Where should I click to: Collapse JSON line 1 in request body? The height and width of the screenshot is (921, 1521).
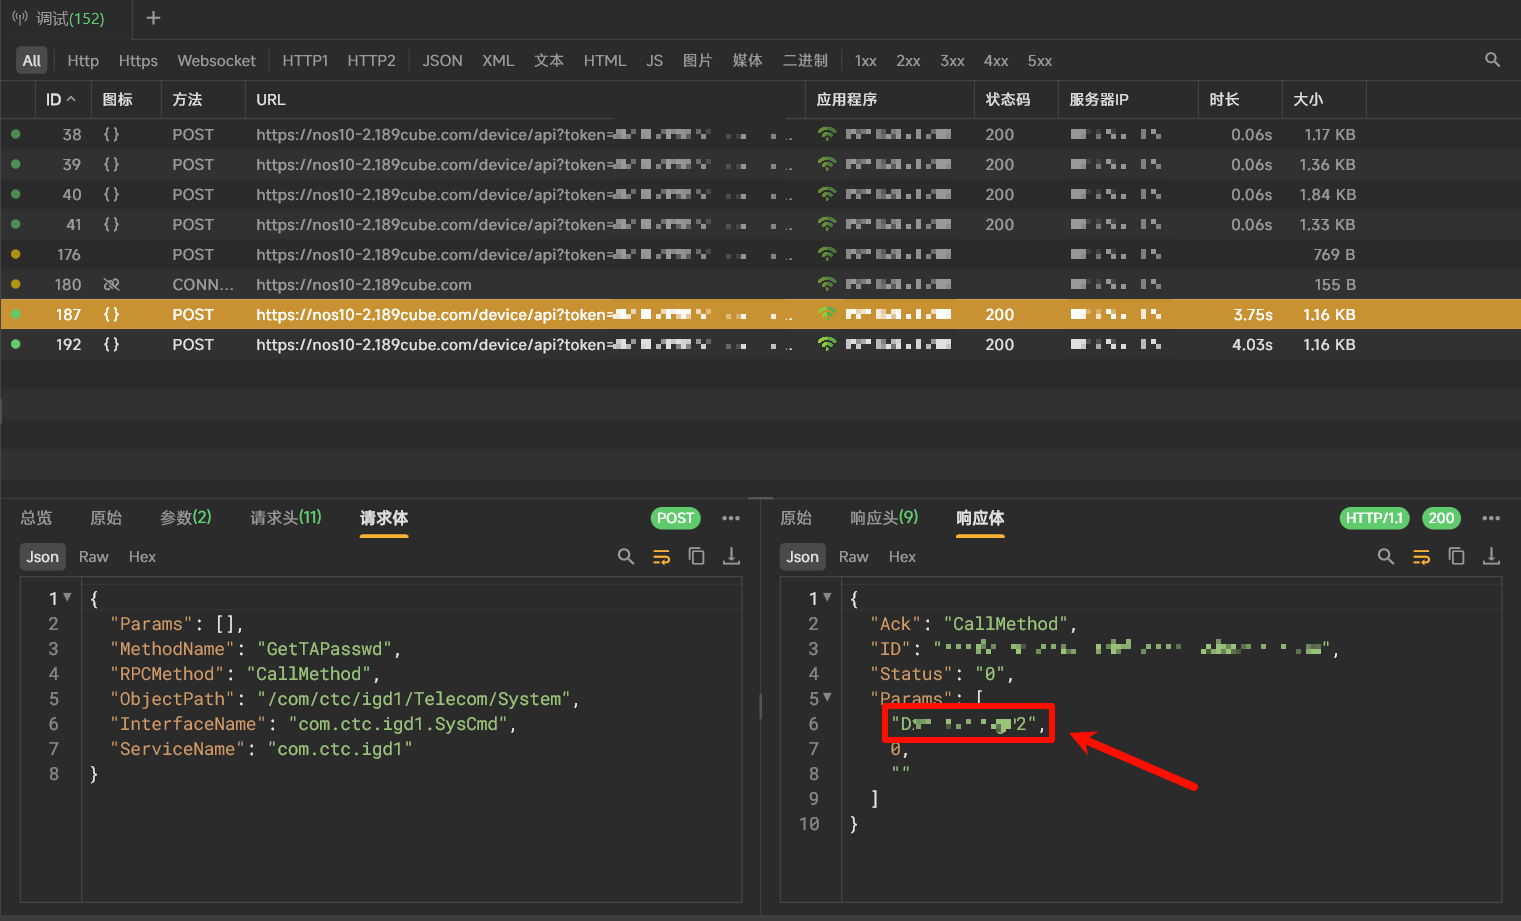[x=67, y=597]
